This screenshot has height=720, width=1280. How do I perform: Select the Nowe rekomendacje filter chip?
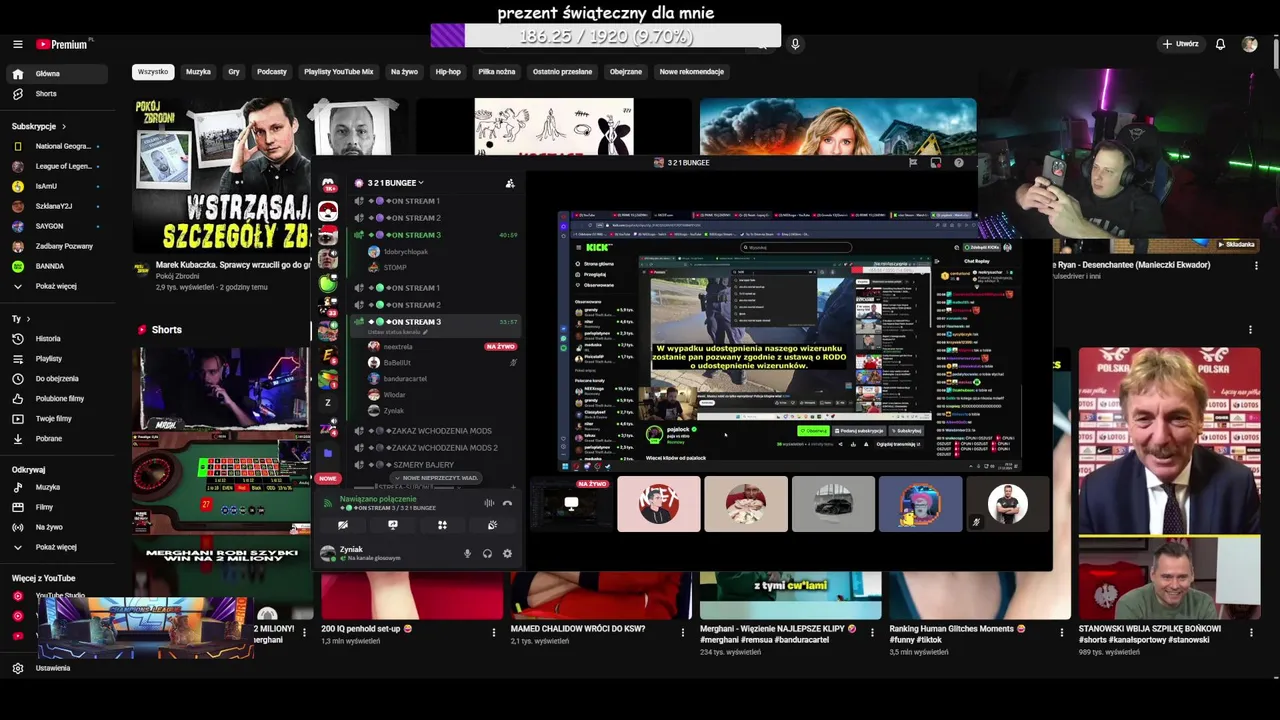point(692,72)
